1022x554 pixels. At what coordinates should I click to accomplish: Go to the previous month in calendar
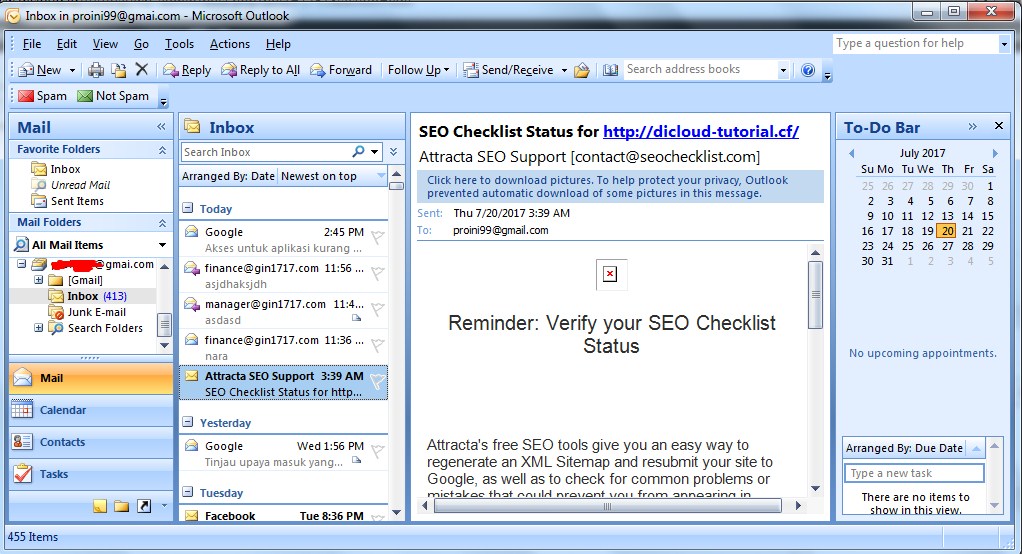[x=851, y=153]
